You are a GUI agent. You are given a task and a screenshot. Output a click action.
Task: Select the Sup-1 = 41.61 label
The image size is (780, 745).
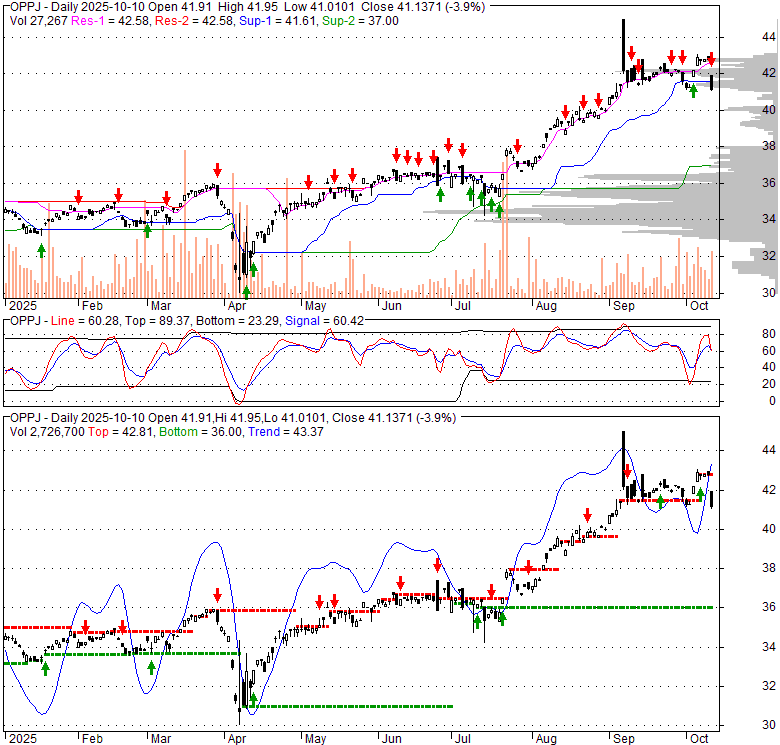click(x=278, y=21)
